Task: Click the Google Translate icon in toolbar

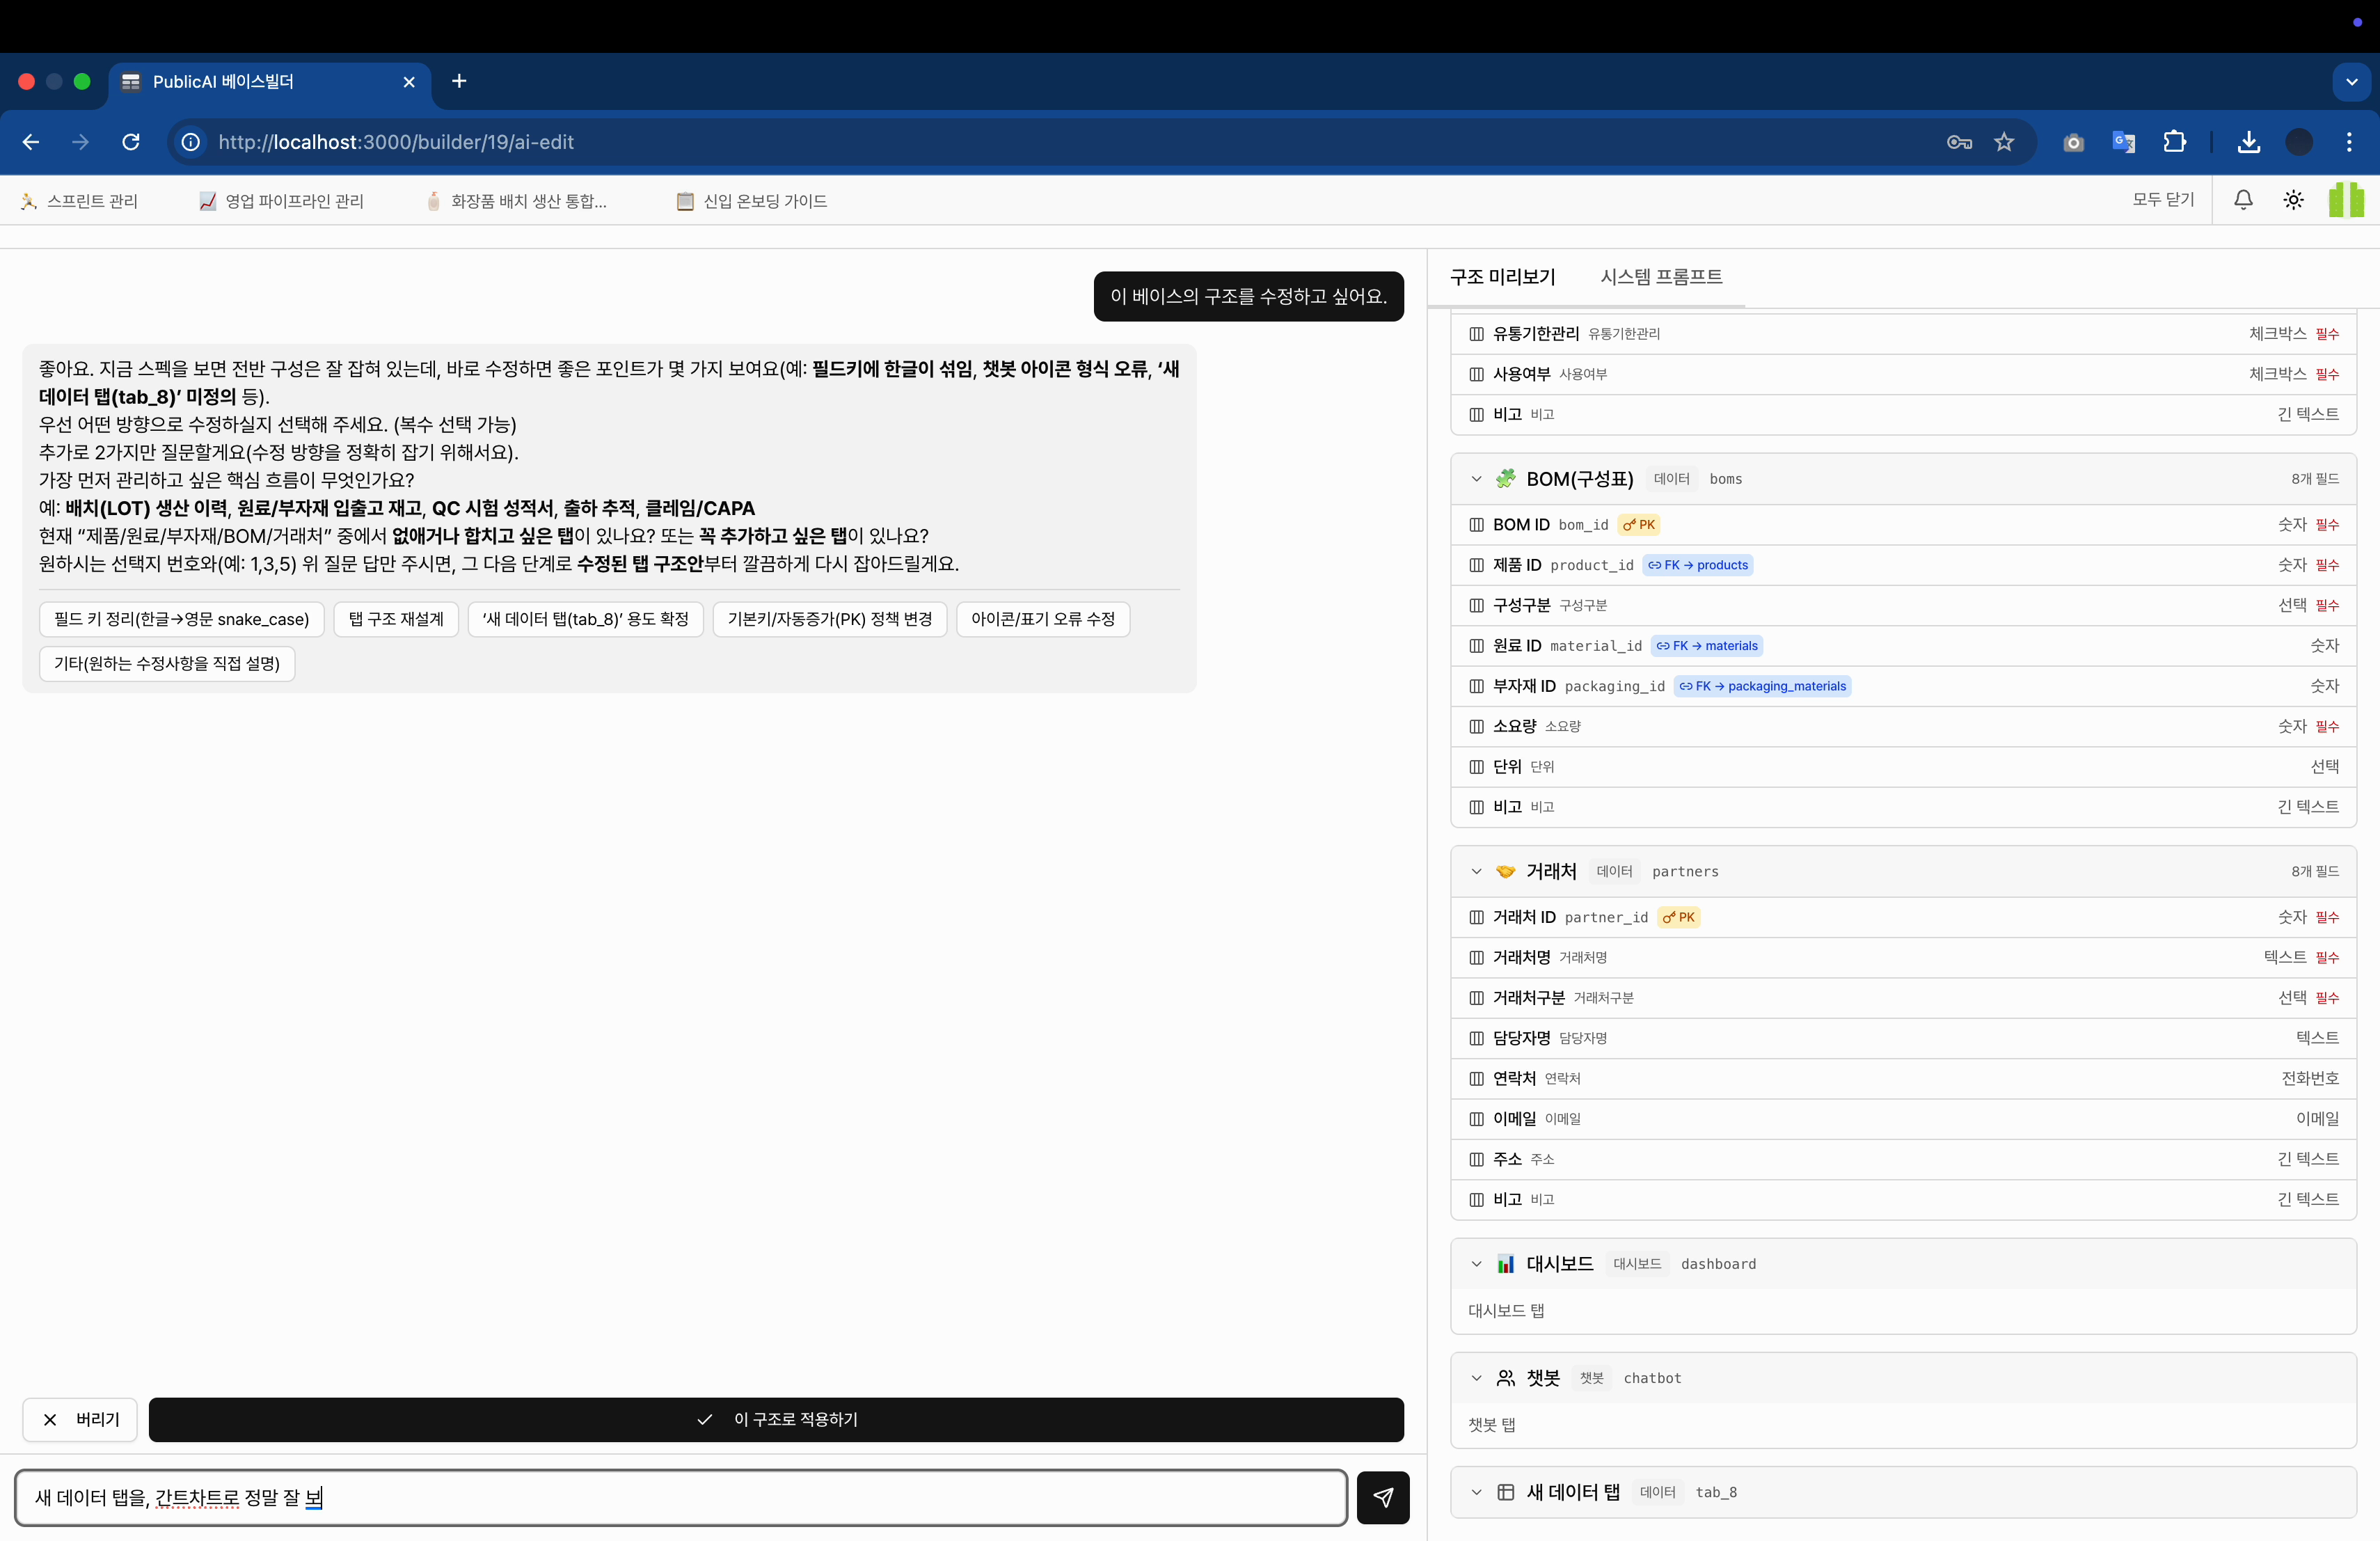Action: [x=2123, y=142]
